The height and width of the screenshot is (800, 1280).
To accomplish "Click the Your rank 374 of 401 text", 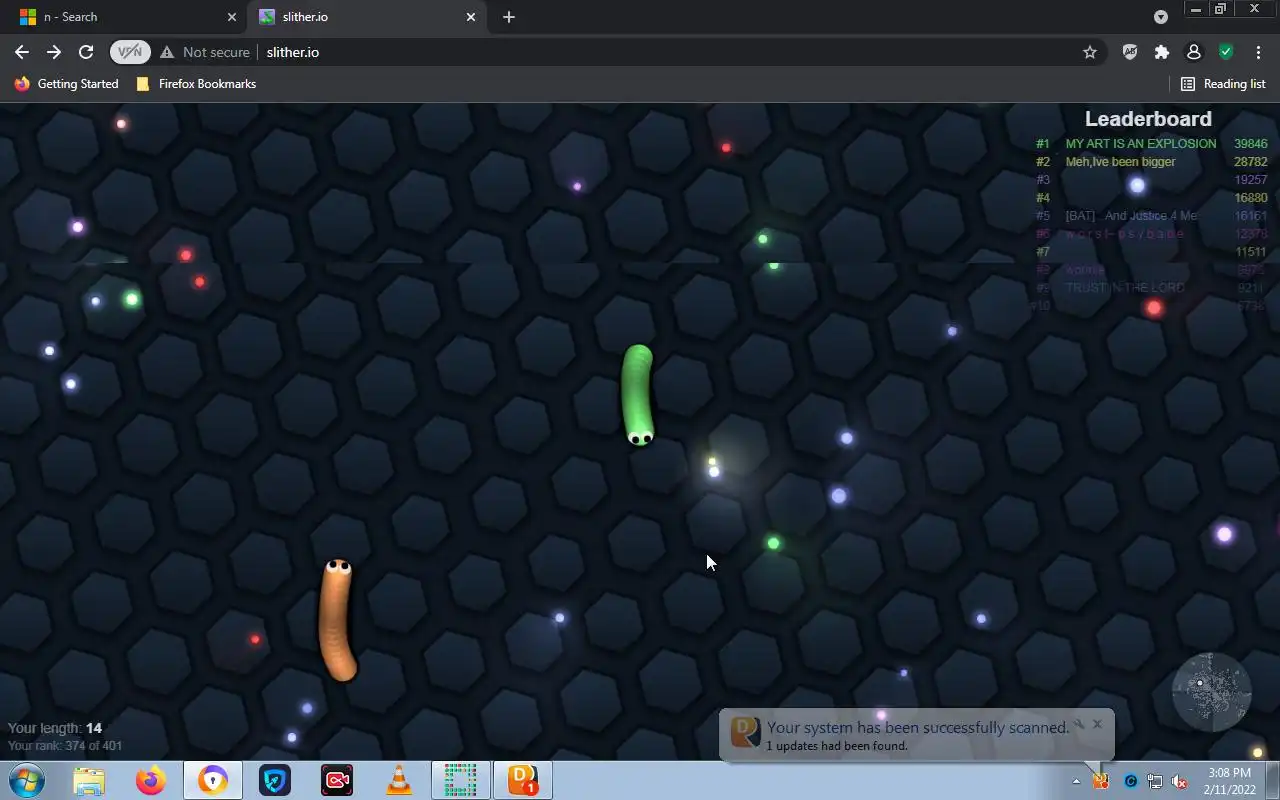I will coord(65,746).
